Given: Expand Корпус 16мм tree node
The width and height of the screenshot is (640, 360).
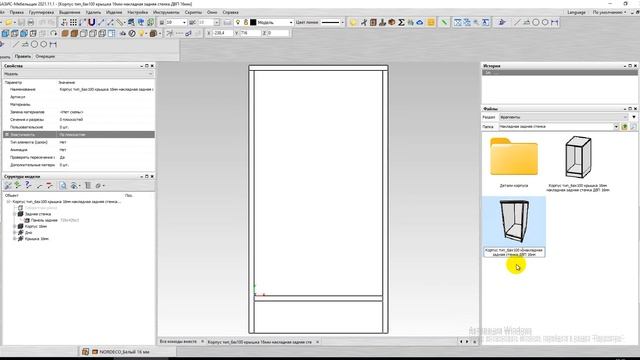Looking at the screenshot, I should point(15,226).
